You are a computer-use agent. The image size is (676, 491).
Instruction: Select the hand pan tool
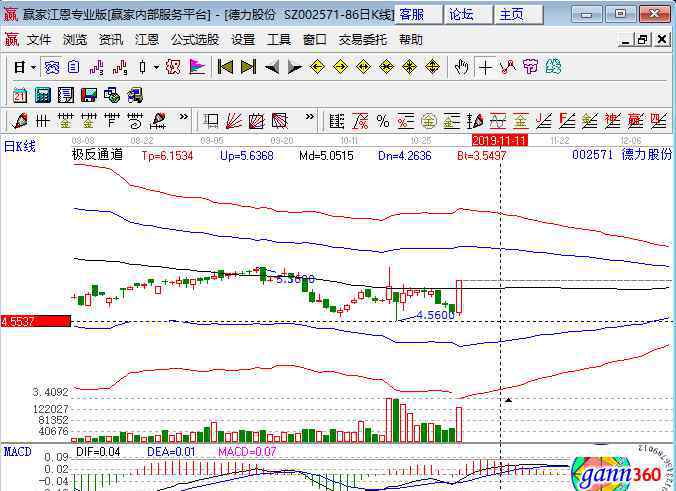[x=462, y=67]
